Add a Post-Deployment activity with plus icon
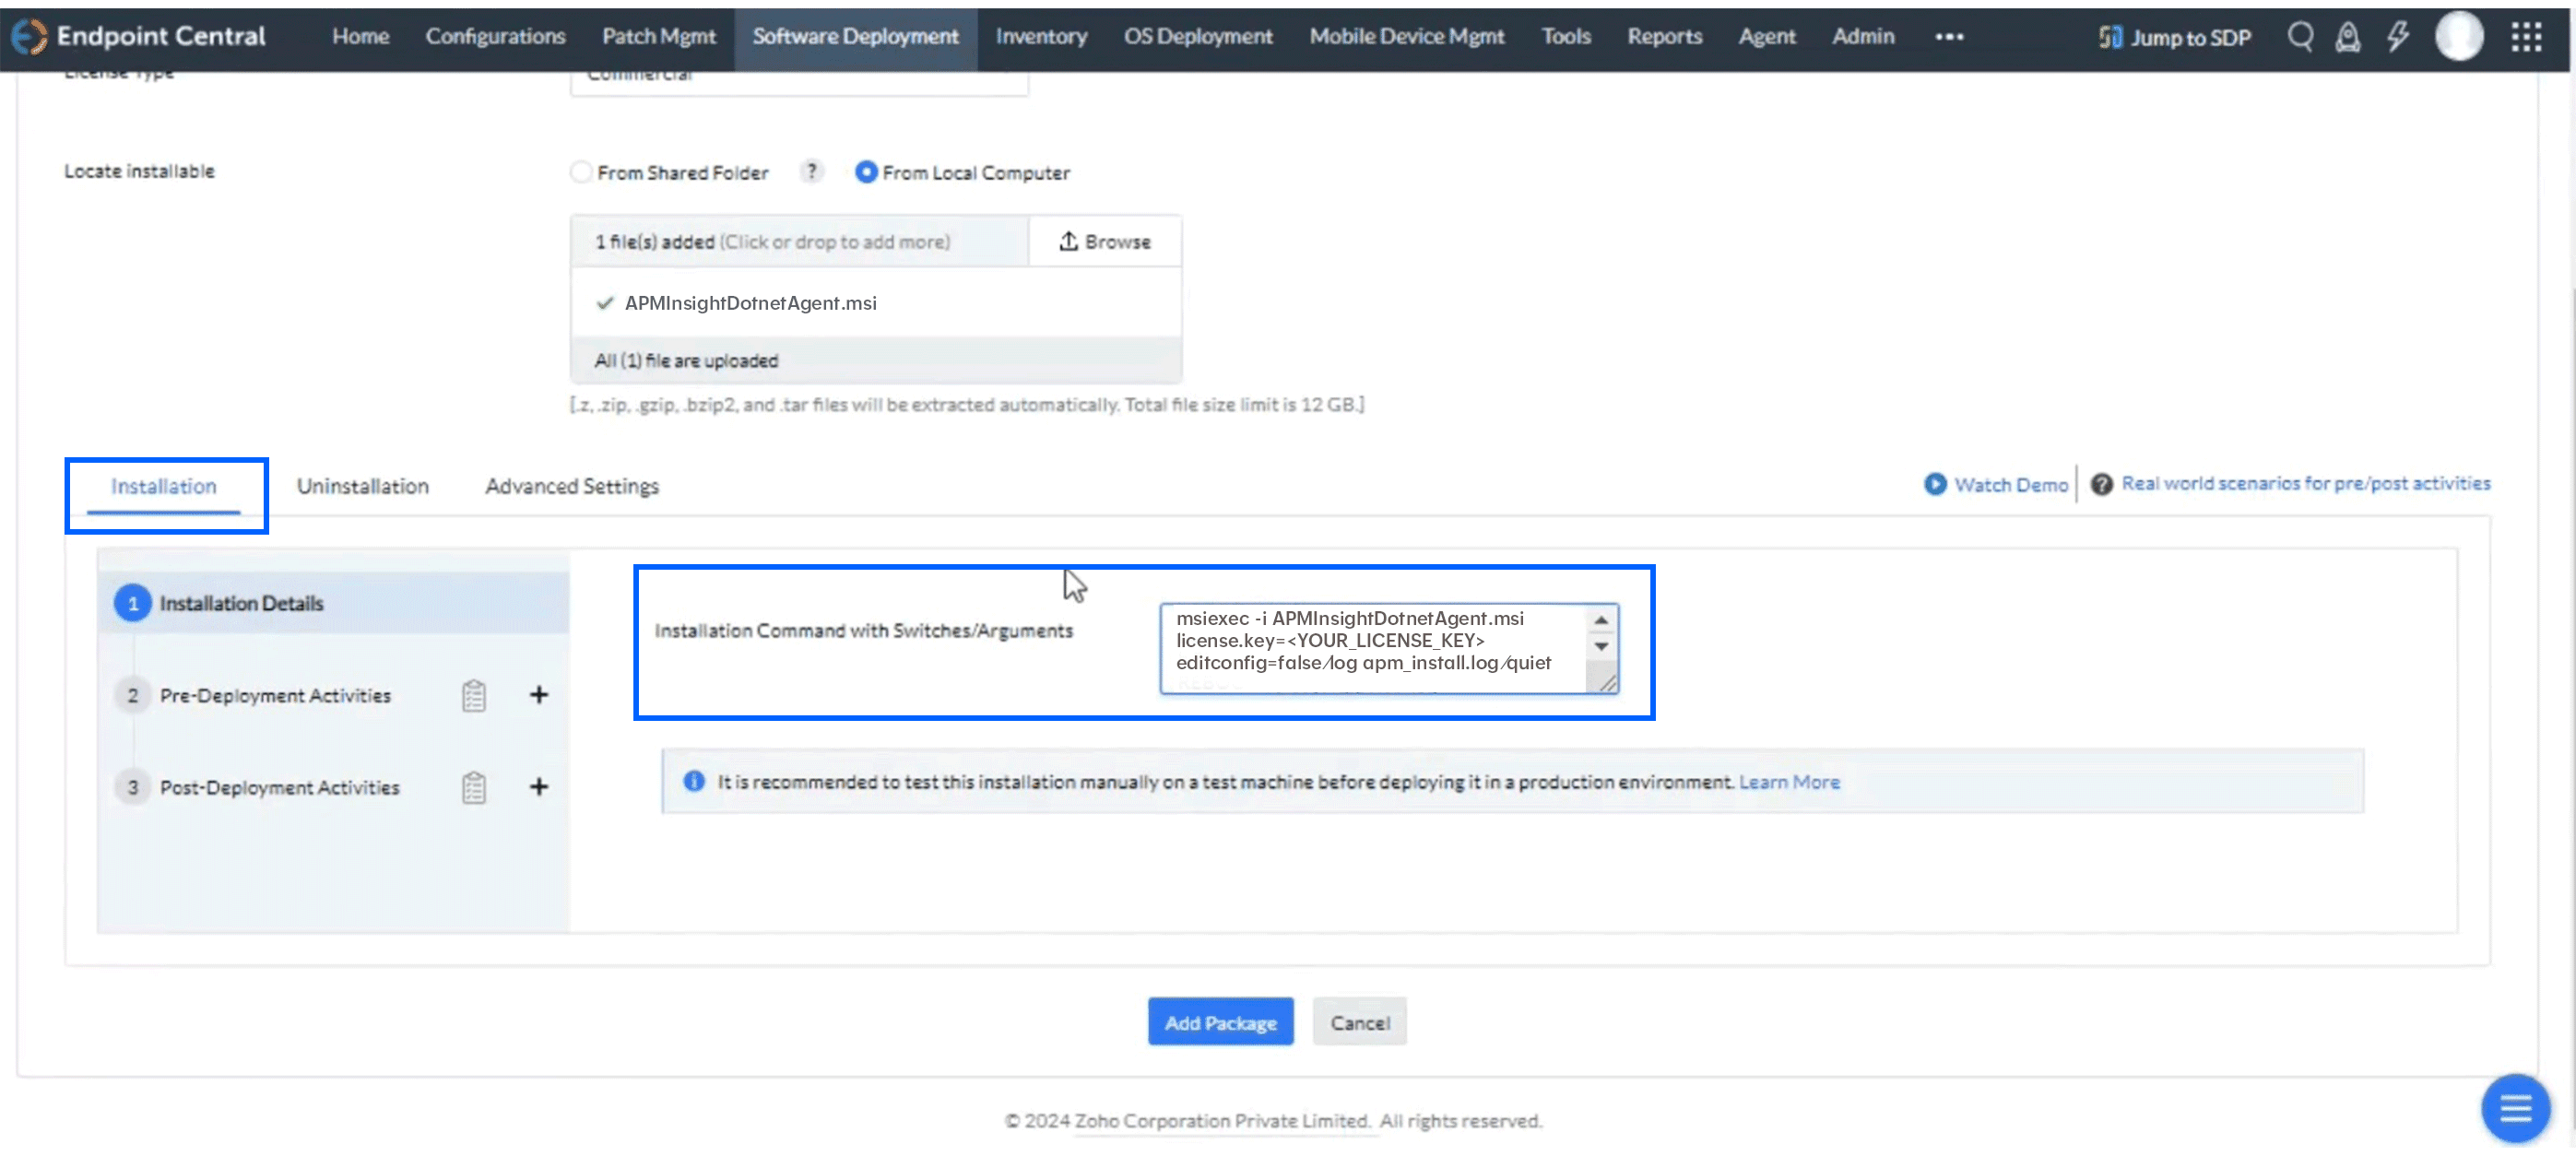The width and height of the screenshot is (2576, 1156). pos(539,787)
